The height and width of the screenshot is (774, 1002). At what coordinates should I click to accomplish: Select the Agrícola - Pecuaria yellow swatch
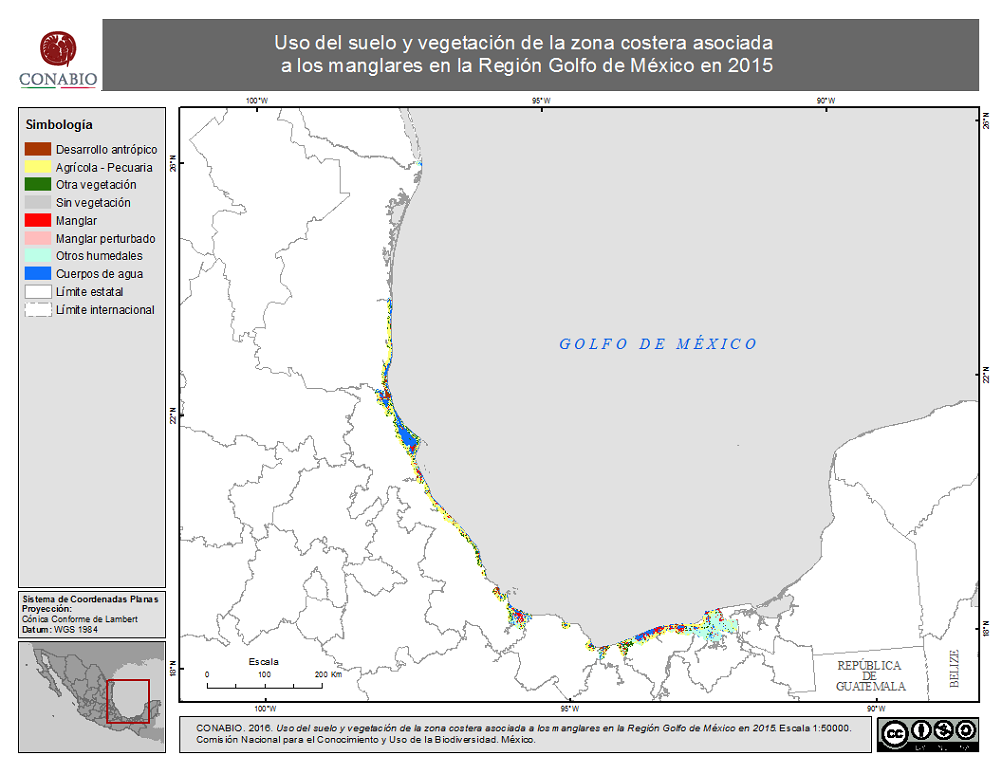tap(38, 167)
